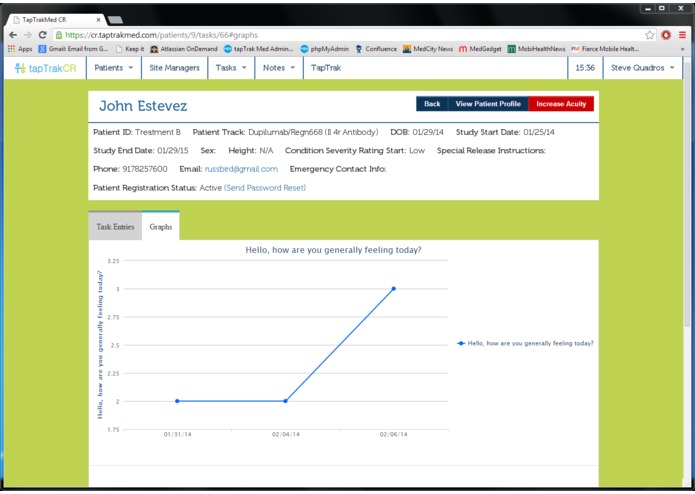
Task: Switch to the Task Entries tab
Action: click(x=115, y=226)
